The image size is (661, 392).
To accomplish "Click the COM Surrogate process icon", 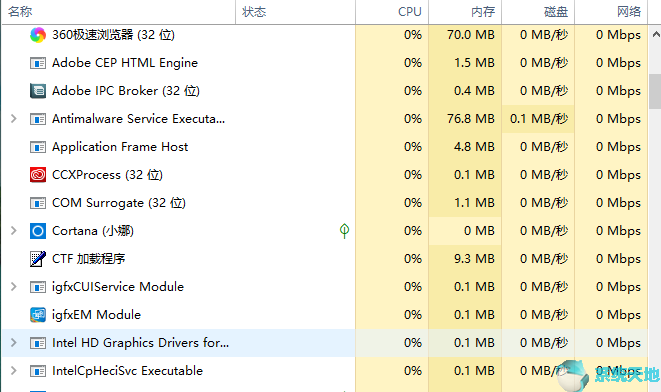I will [x=38, y=203].
